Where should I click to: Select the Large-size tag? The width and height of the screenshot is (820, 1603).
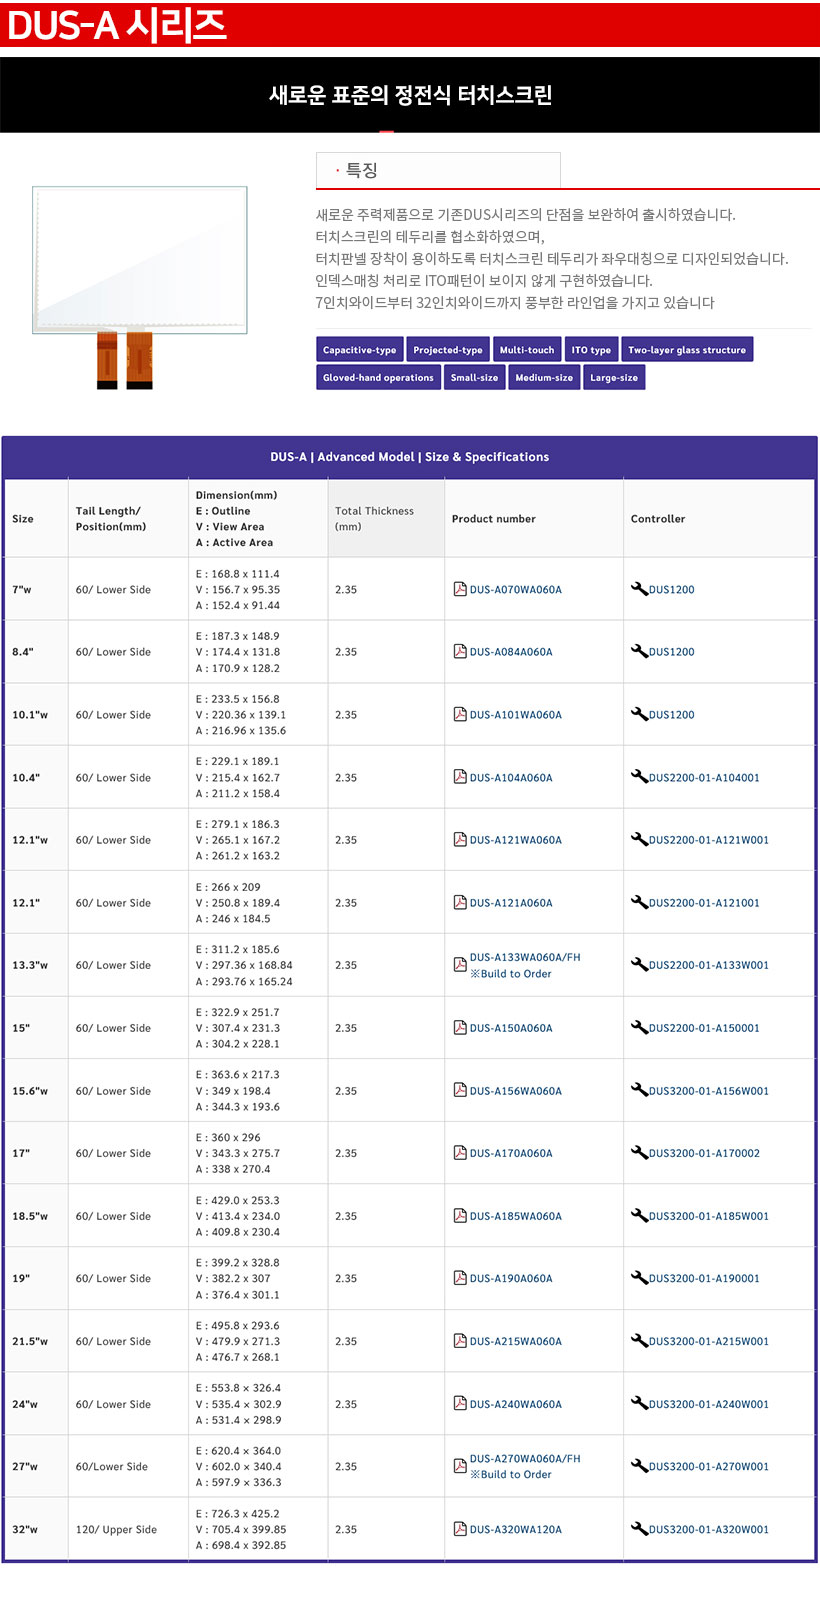pos(614,378)
